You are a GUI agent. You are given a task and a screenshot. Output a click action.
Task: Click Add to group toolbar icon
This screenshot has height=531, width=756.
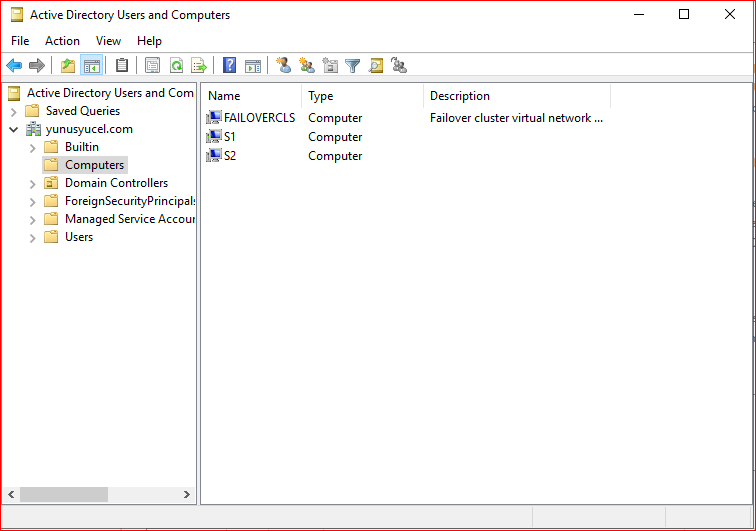click(399, 65)
